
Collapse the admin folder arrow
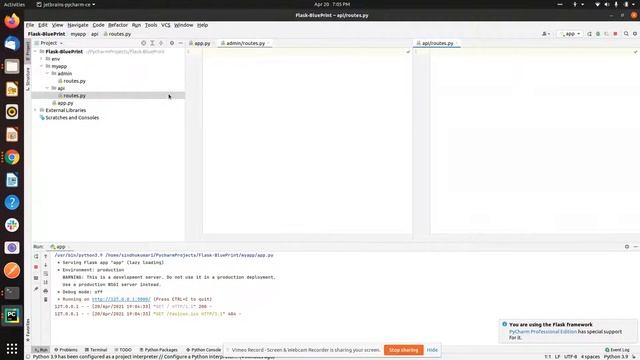47,73
